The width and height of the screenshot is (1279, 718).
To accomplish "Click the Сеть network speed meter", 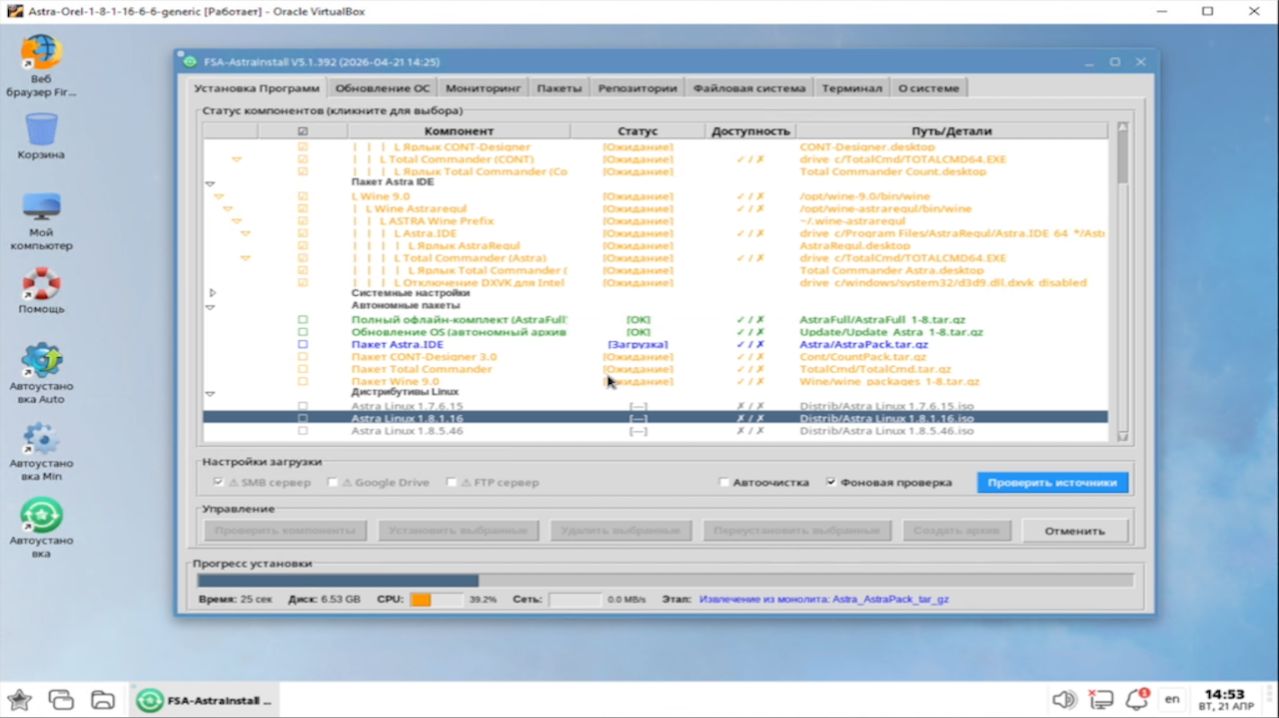I will [575, 599].
